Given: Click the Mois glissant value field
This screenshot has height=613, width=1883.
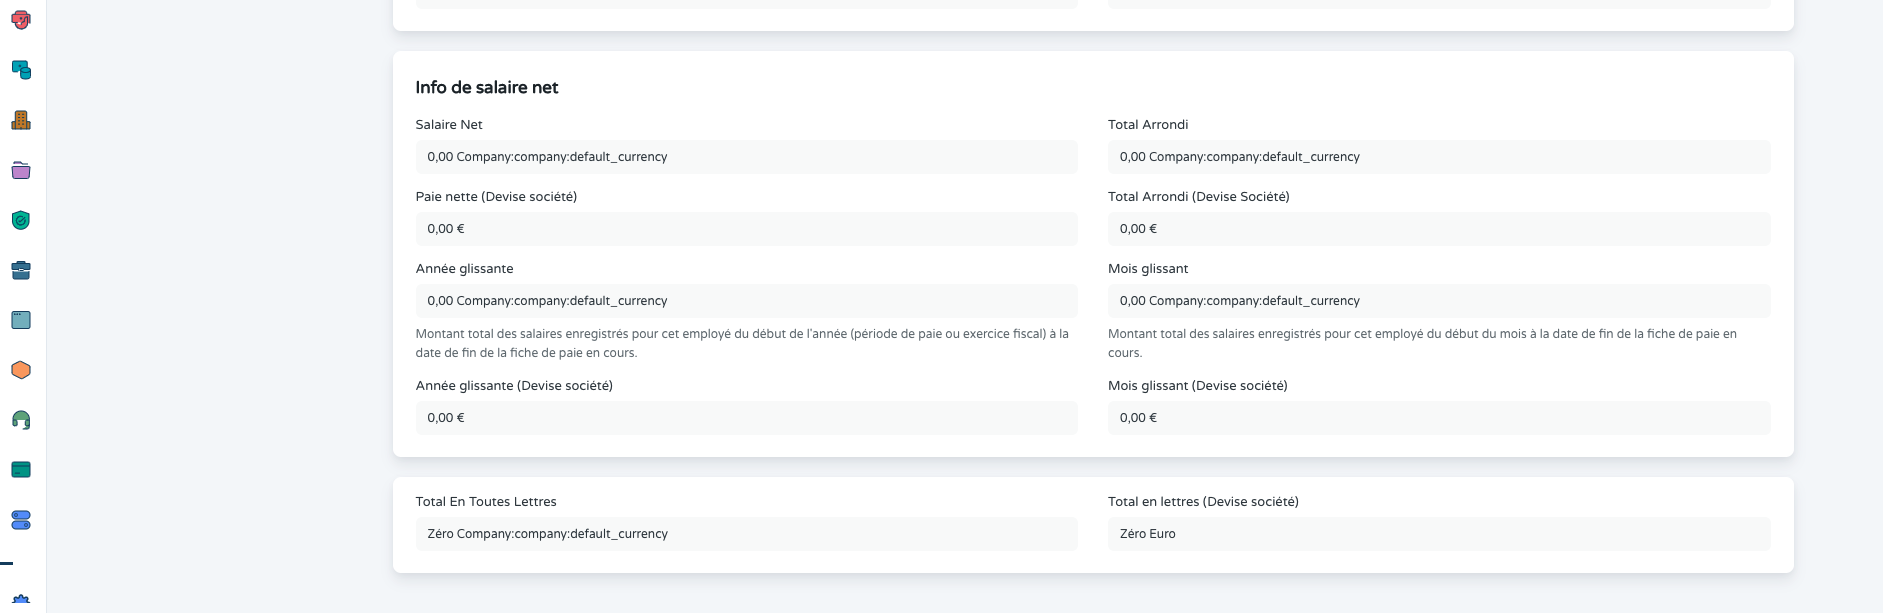Looking at the screenshot, I should coord(1438,301).
